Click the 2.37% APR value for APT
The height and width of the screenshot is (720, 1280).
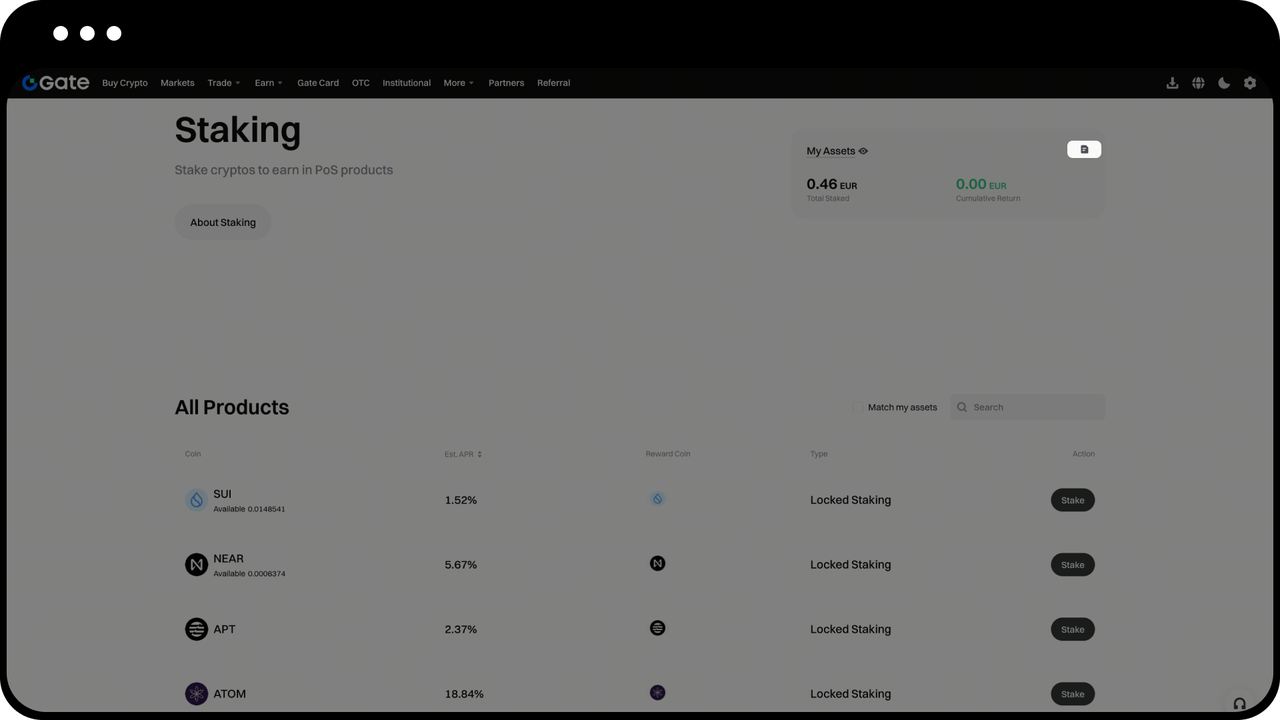pyautogui.click(x=461, y=629)
